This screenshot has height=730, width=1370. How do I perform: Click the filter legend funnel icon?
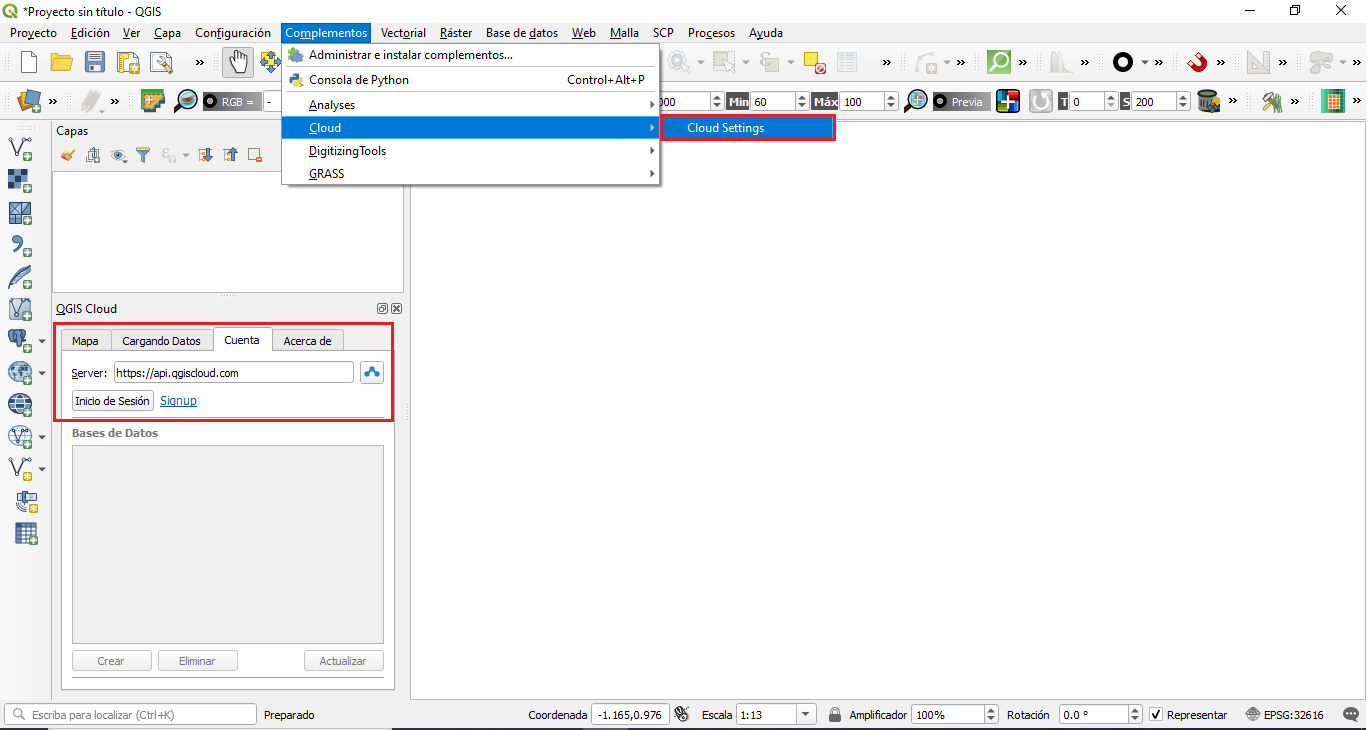click(143, 155)
